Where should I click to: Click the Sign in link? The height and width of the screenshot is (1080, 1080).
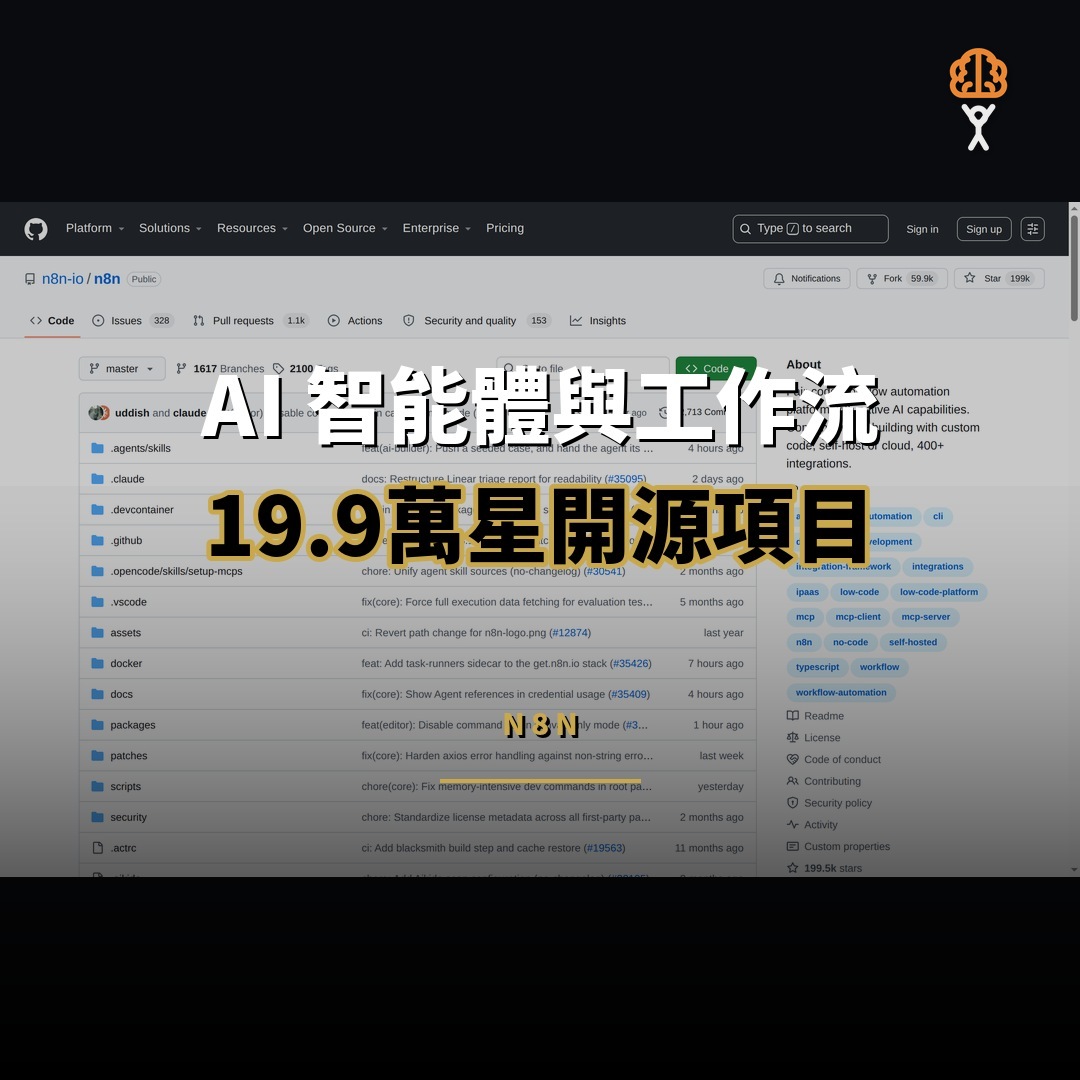click(922, 229)
